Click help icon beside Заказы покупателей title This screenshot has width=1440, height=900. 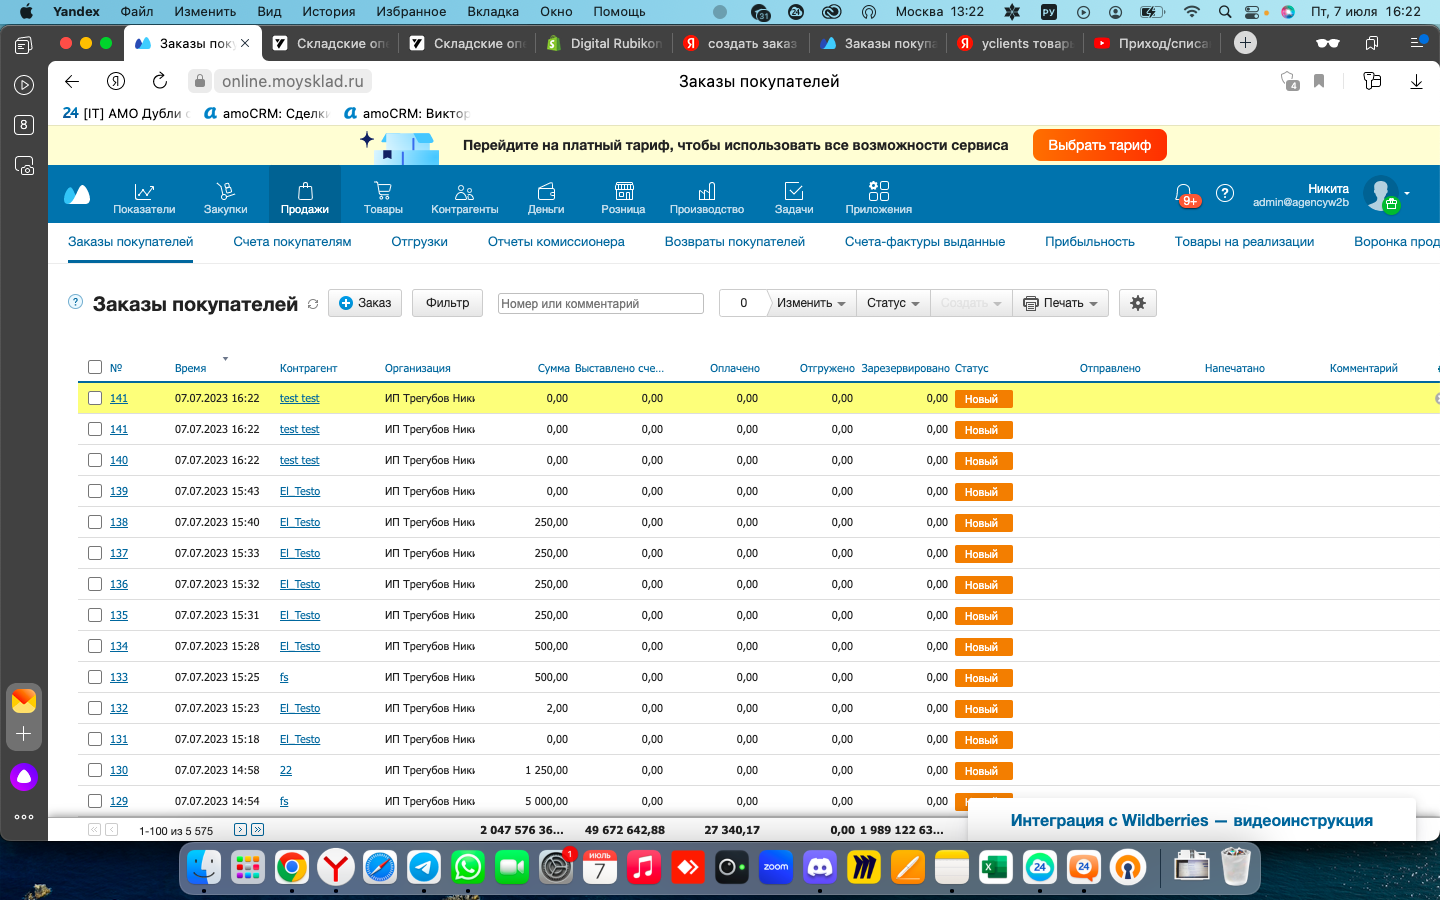click(x=75, y=302)
